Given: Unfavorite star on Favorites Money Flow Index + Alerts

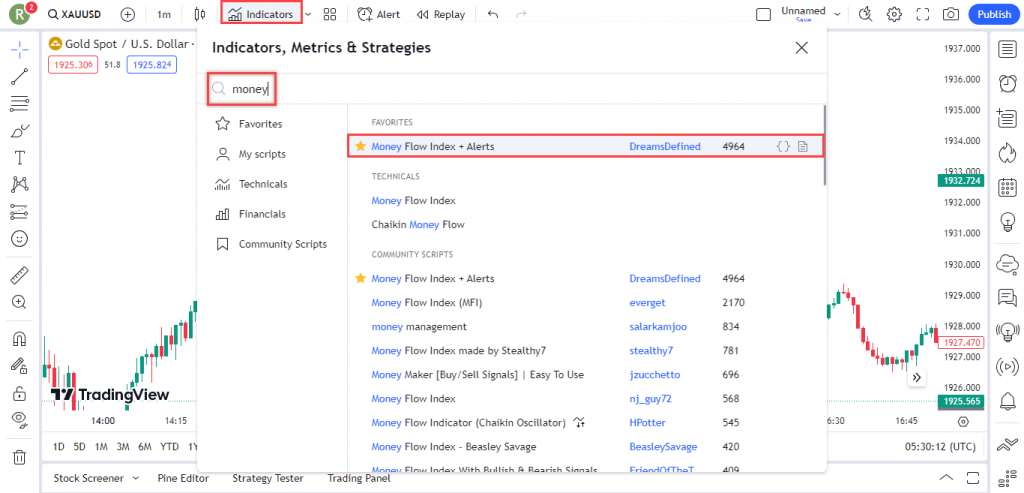Looking at the screenshot, I should [360, 147].
